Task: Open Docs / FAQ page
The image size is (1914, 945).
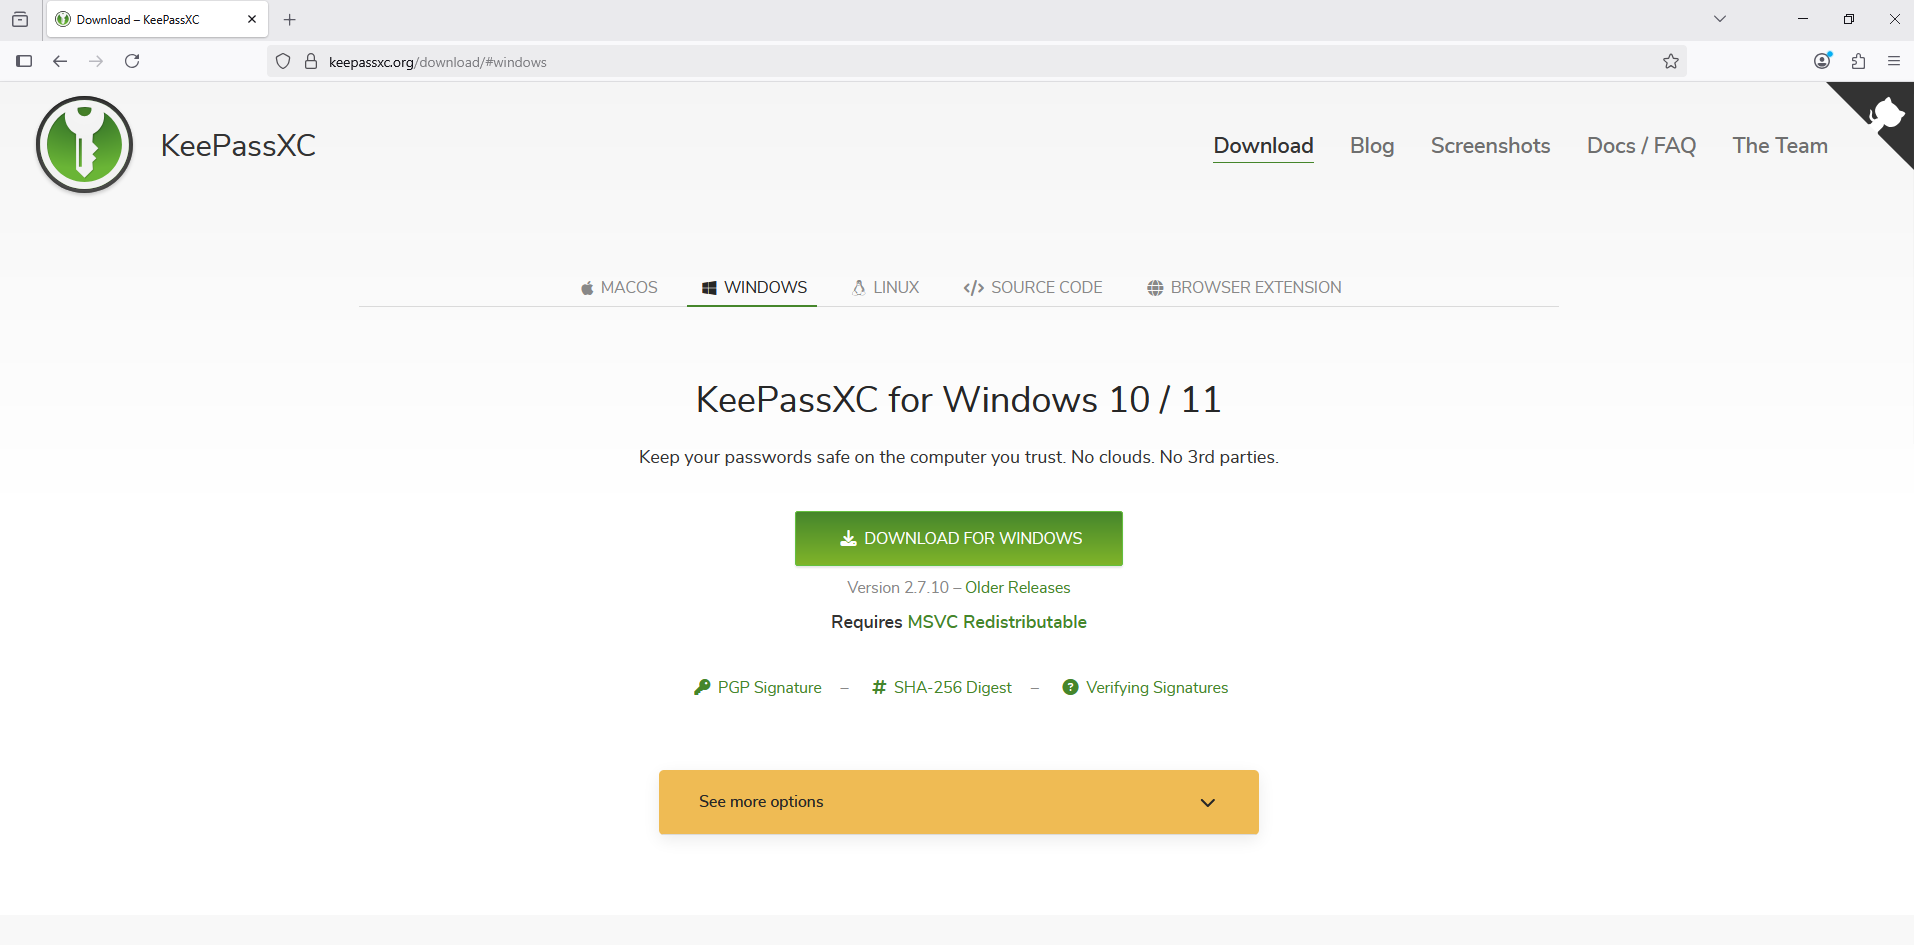Action: pos(1641,146)
